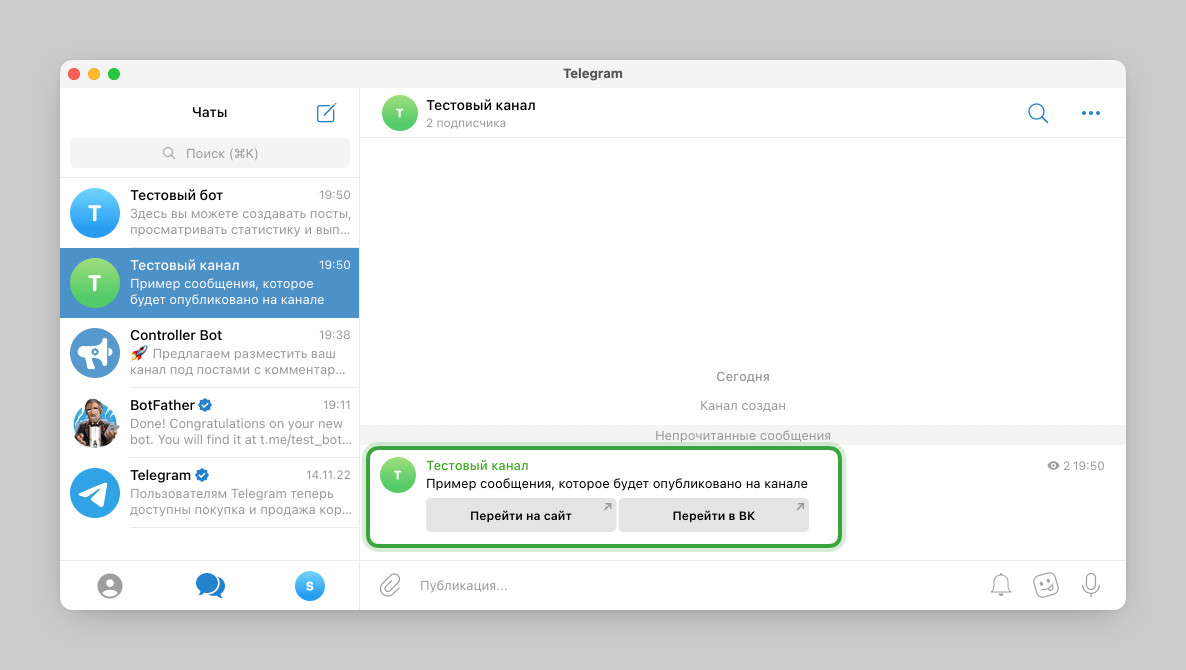Viewport: 1186px width, 670px height.
Task: Click the search magnifier in channel header
Action: point(1037,113)
